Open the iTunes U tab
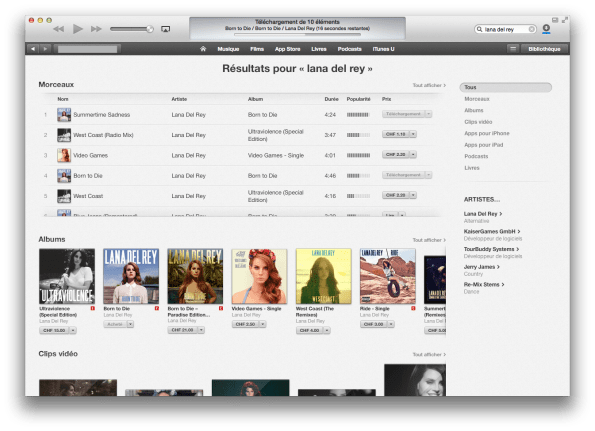 click(383, 49)
